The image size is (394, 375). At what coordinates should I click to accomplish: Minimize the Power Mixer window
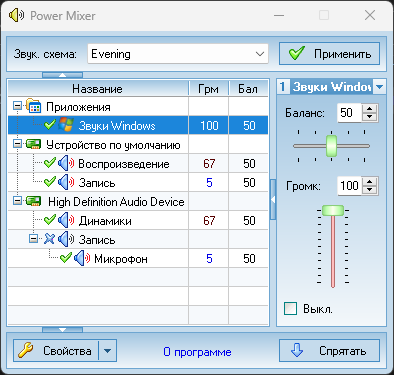click(279, 15)
